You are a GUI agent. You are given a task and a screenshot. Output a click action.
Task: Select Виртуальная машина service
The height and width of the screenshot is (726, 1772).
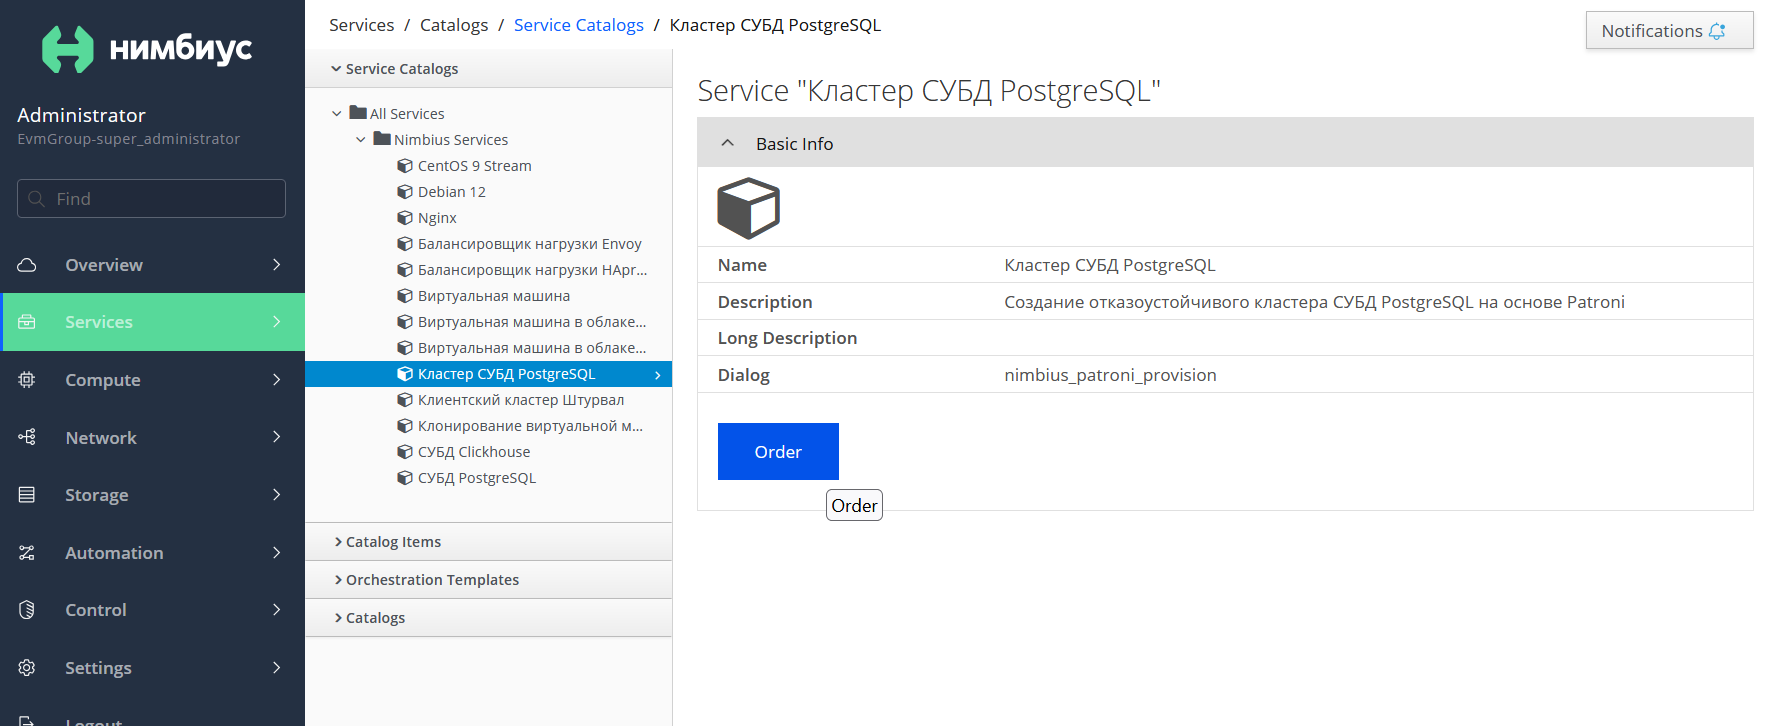(494, 296)
